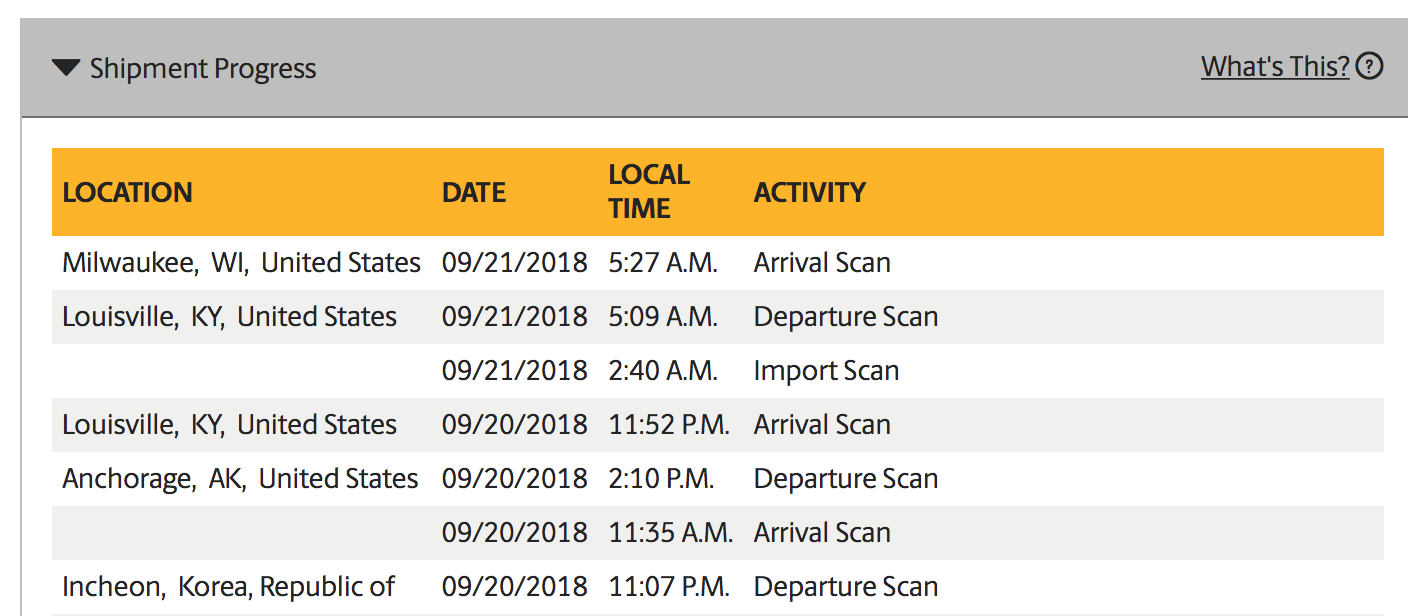Image resolution: width=1408 pixels, height=616 pixels.
Task: Click the Import Scan activity text
Action: 826,371
